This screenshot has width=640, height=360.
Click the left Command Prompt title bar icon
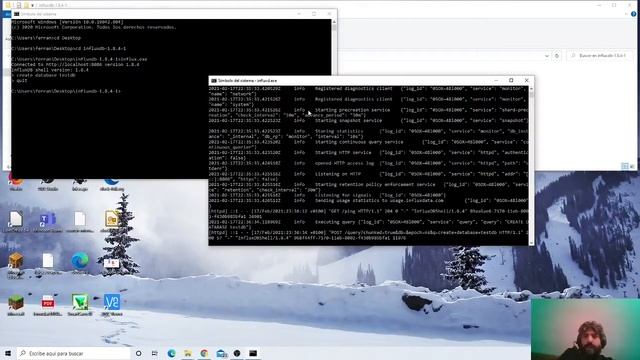pos(16,14)
